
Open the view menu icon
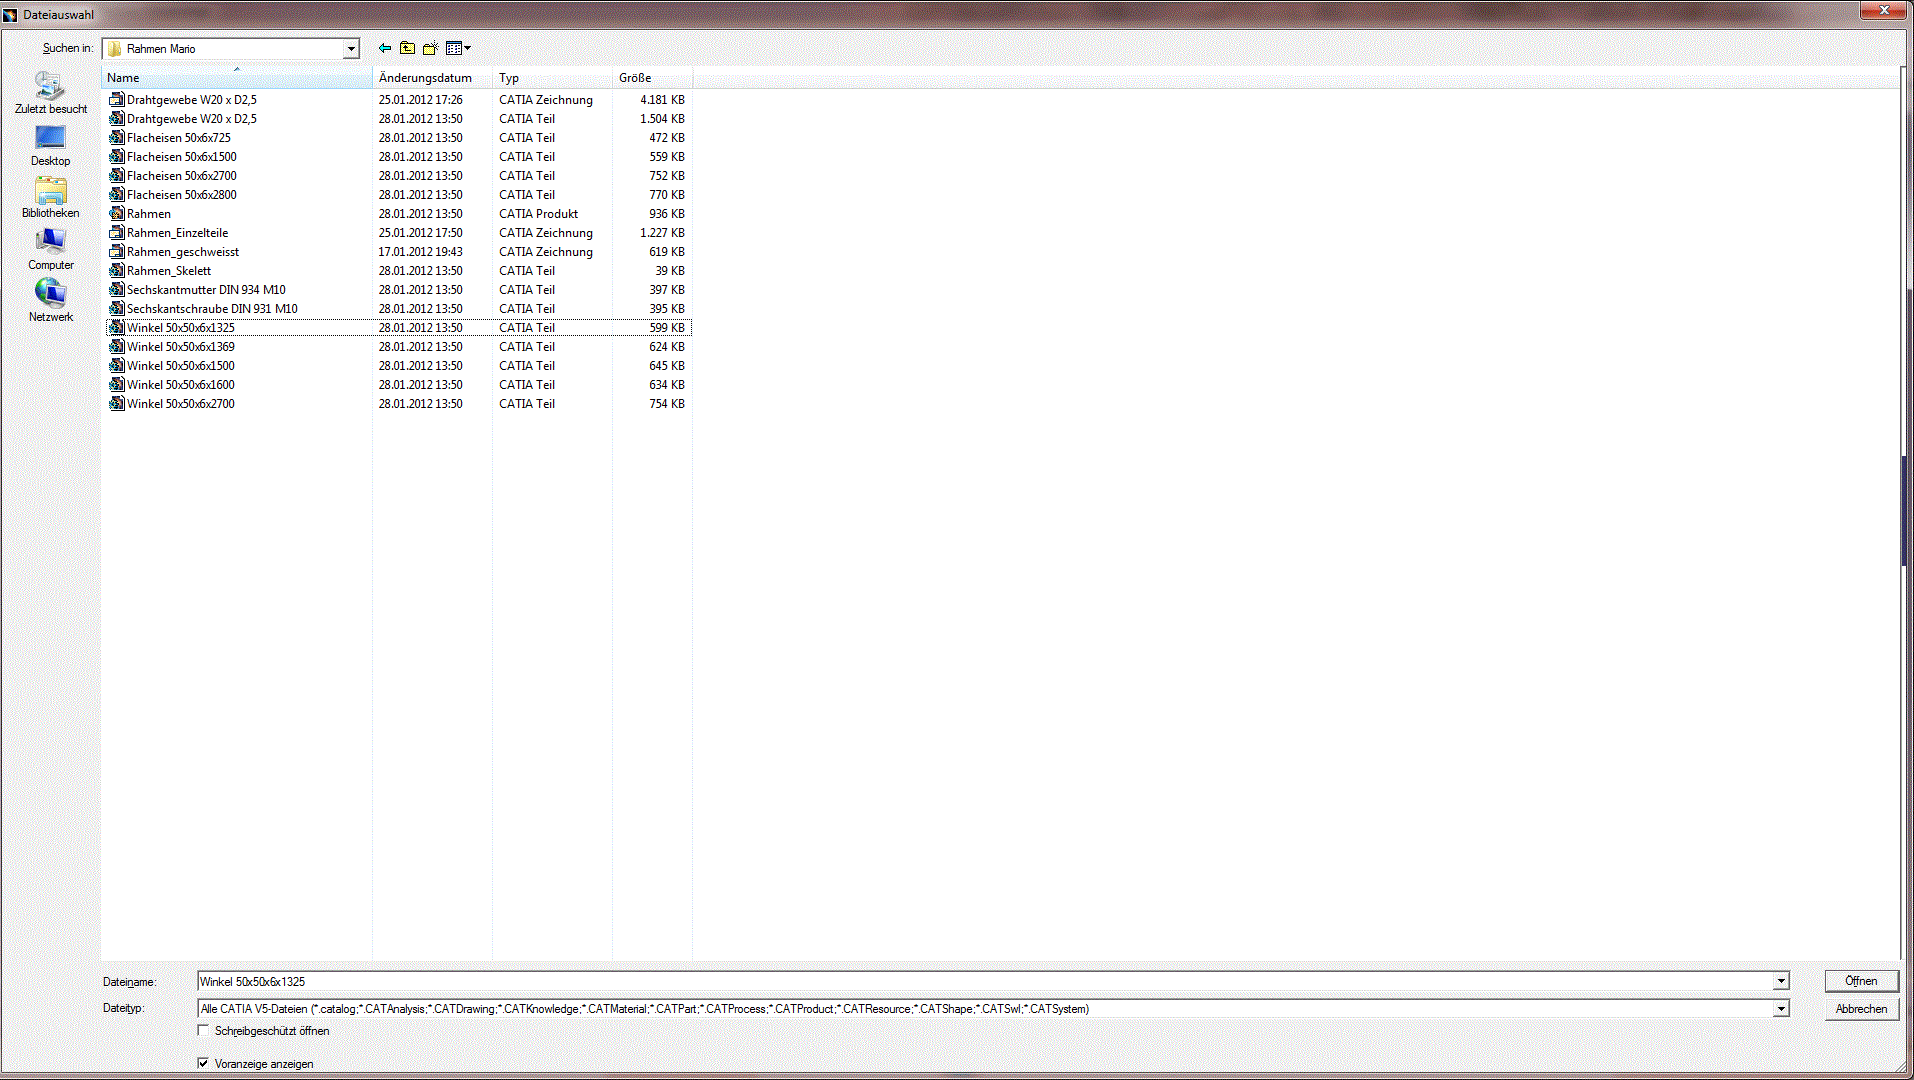coord(458,48)
